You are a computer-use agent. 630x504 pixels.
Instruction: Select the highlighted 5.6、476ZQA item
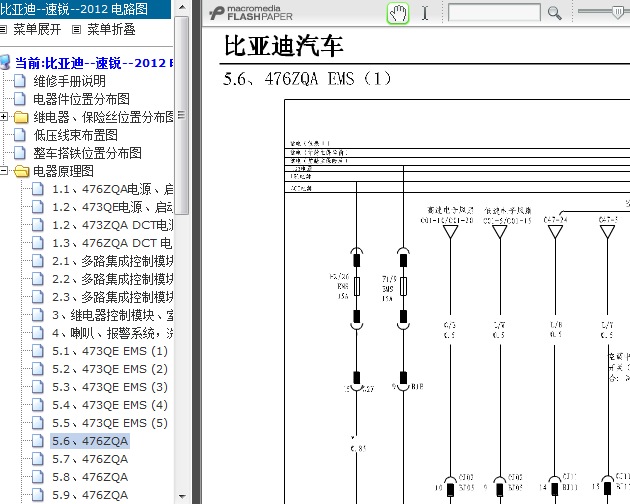pyautogui.click(x=90, y=441)
